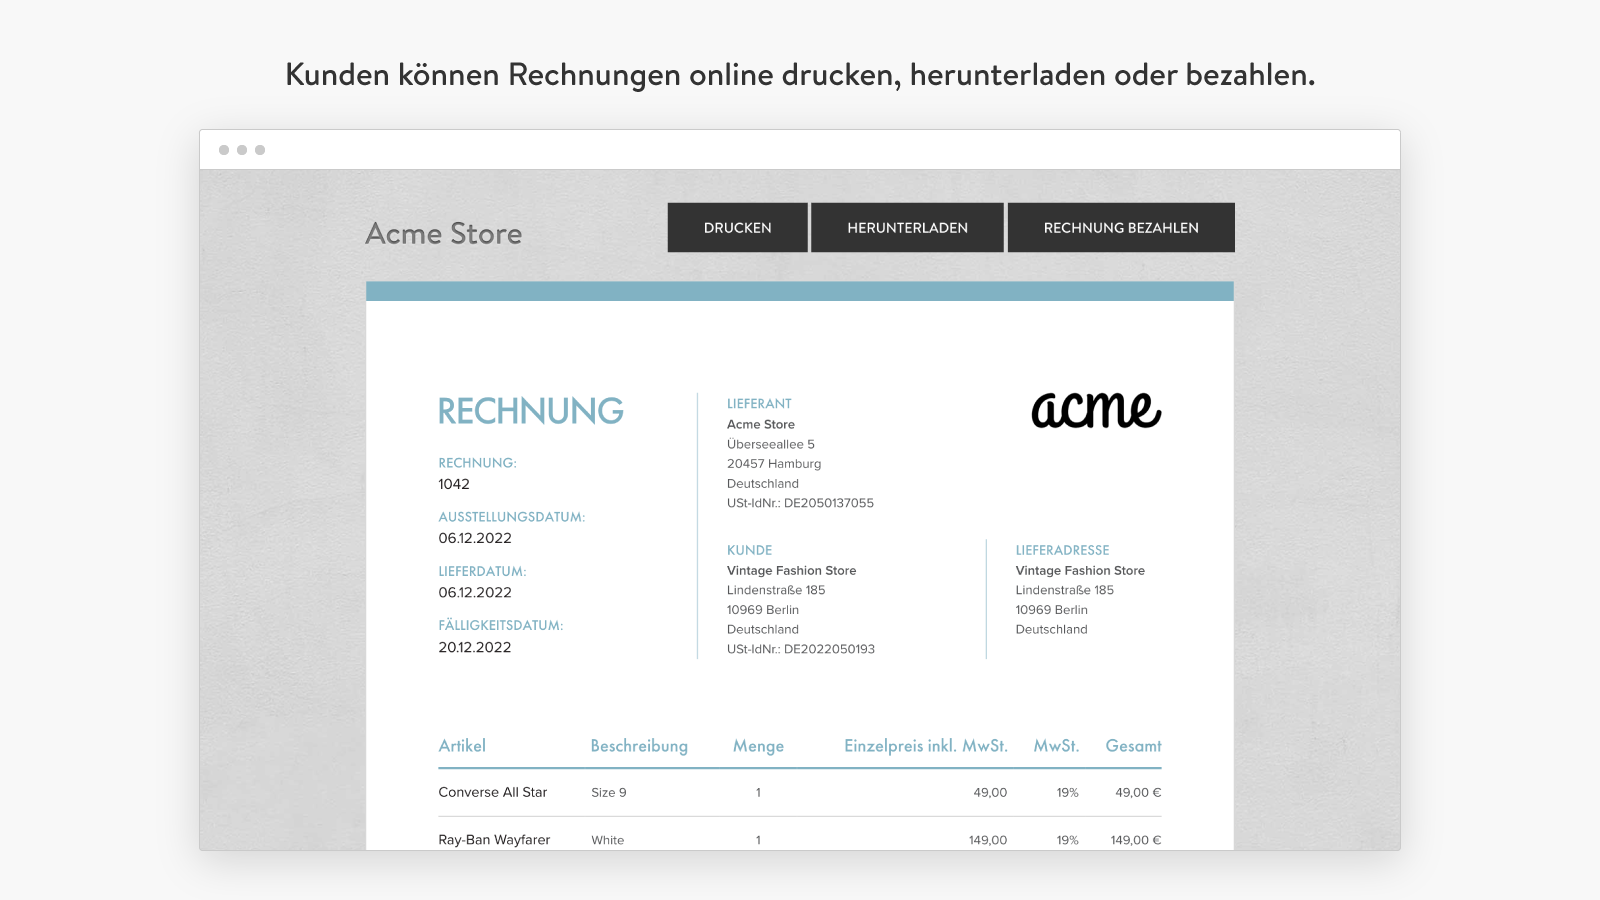Click the RECHNUNG BEZAHLEN button
The height and width of the screenshot is (900, 1600).
point(1121,227)
